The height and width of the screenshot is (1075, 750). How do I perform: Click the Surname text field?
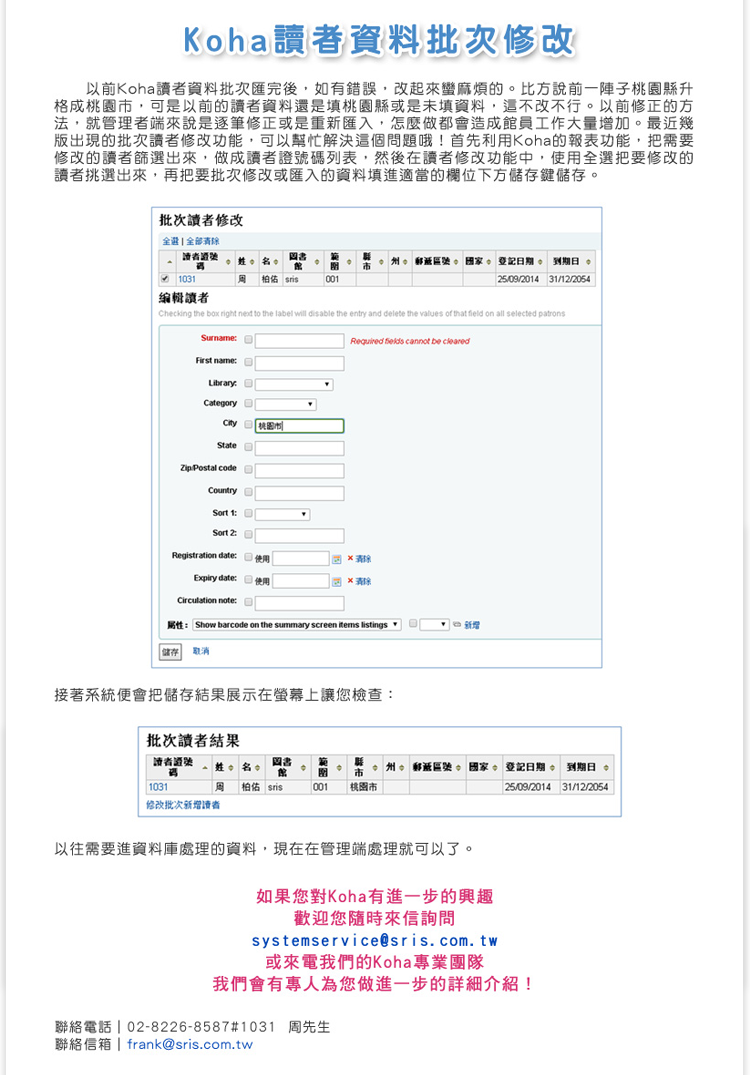[300, 341]
